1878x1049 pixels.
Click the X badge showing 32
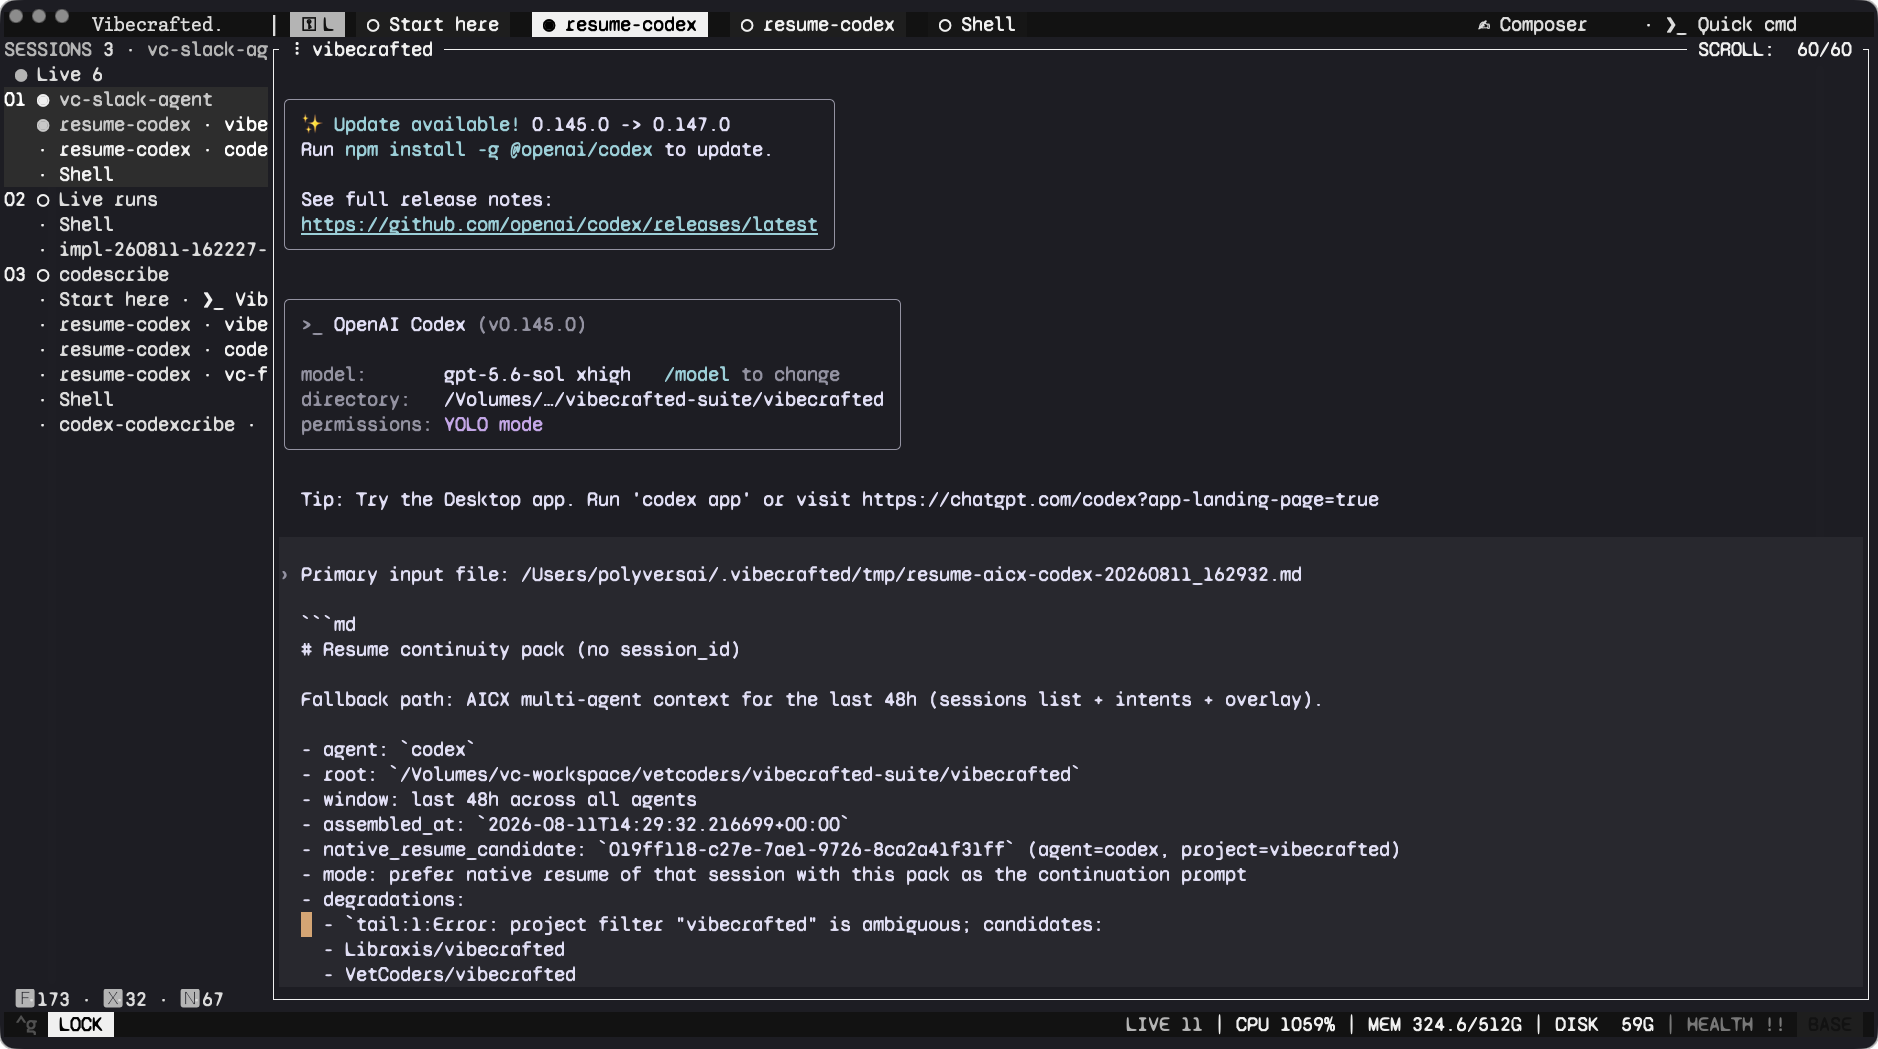tap(125, 999)
